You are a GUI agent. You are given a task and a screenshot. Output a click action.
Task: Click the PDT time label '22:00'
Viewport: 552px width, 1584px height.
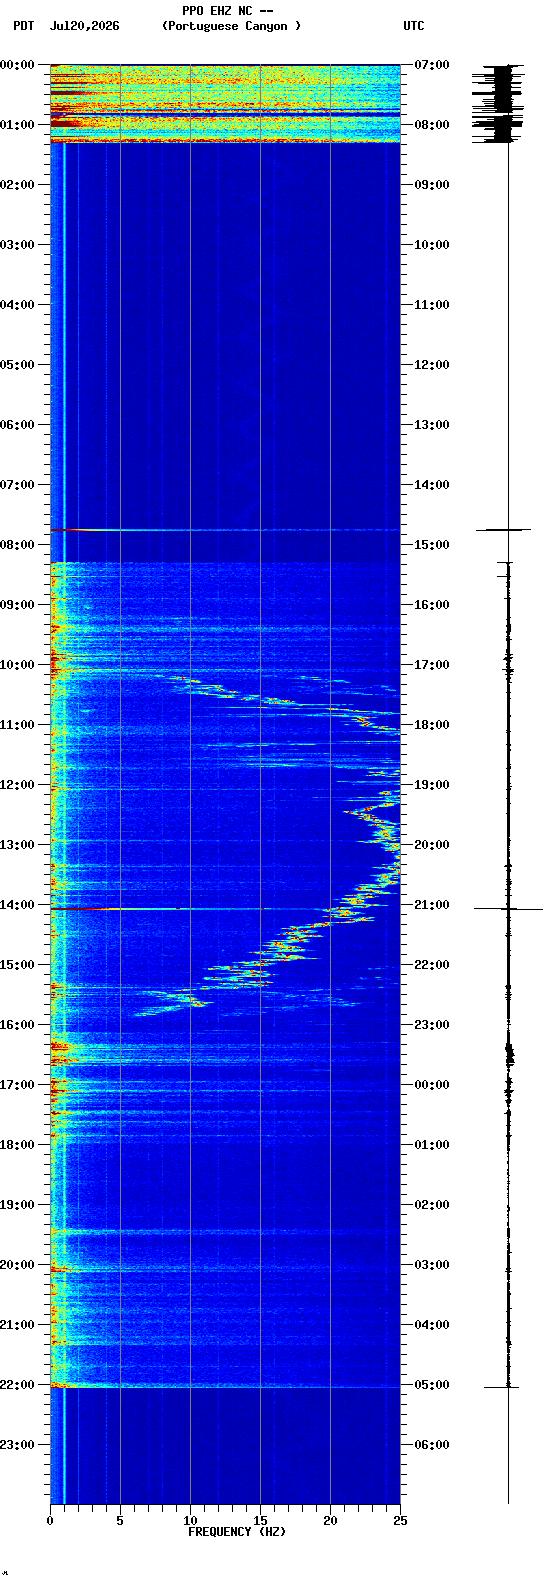click(x=17, y=1384)
